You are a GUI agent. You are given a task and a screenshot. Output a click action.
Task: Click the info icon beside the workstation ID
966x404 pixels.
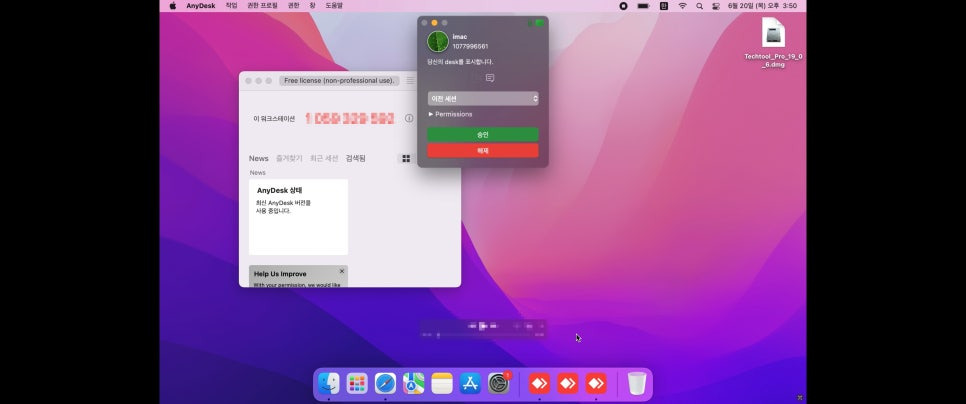click(x=409, y=118)
